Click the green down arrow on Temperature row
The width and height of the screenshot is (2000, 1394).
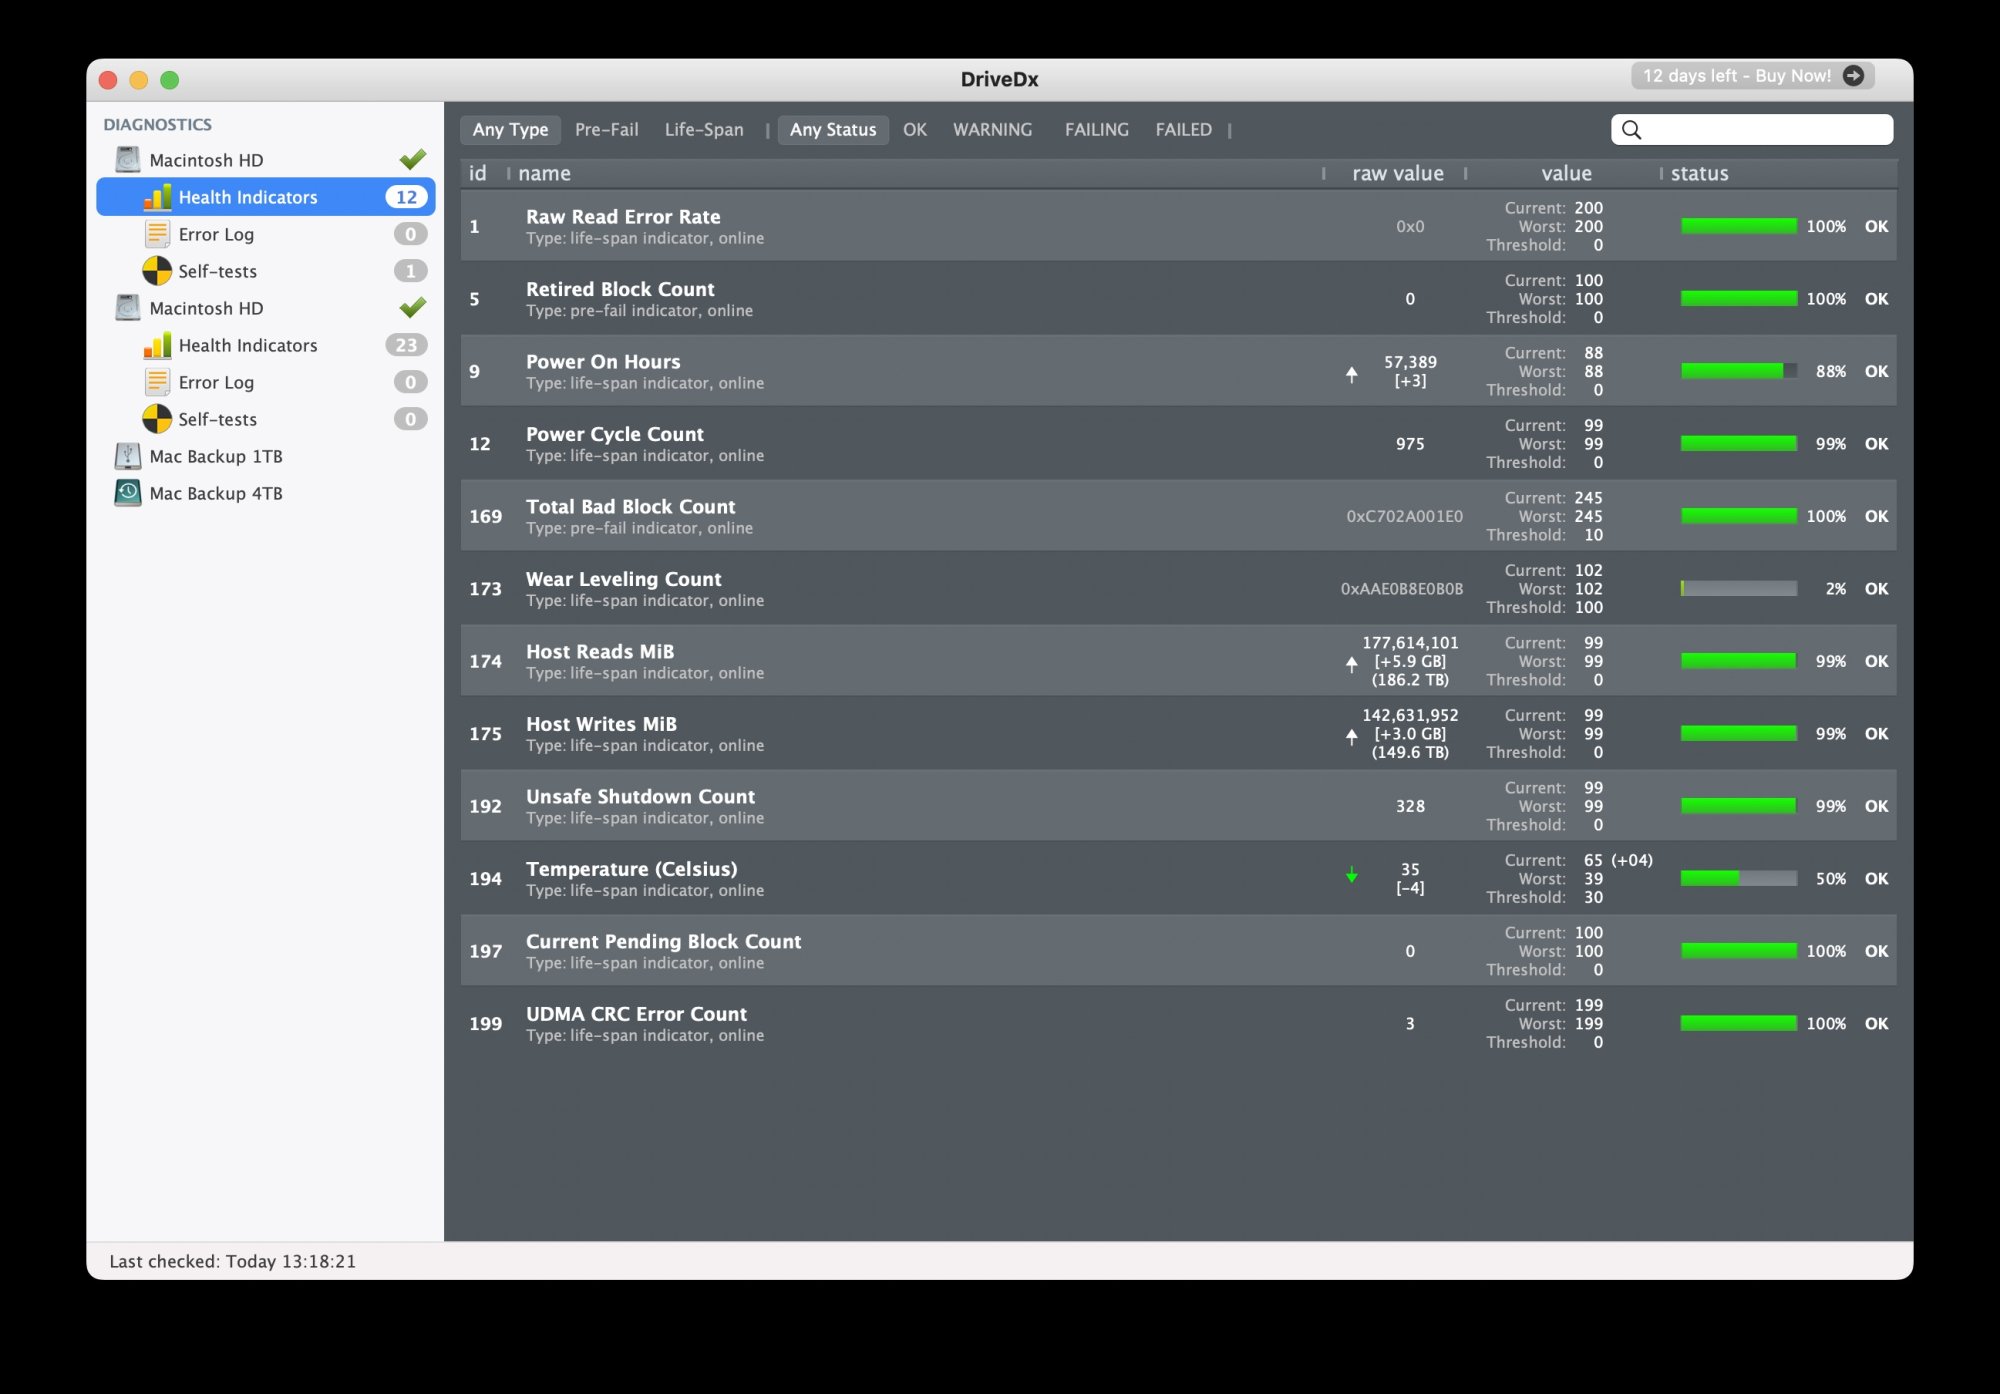[x=1351, y=876]
